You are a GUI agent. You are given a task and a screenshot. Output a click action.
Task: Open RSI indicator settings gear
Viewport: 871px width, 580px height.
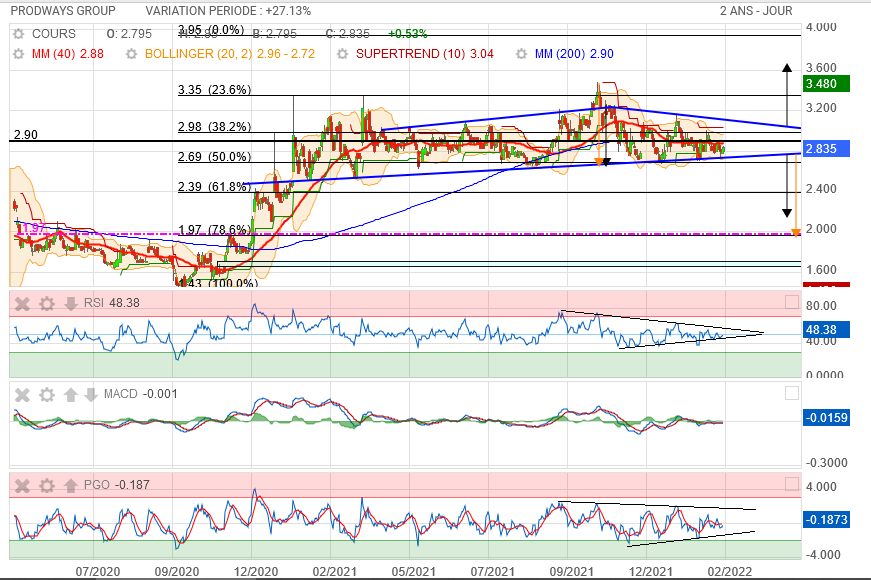point(47,303)
